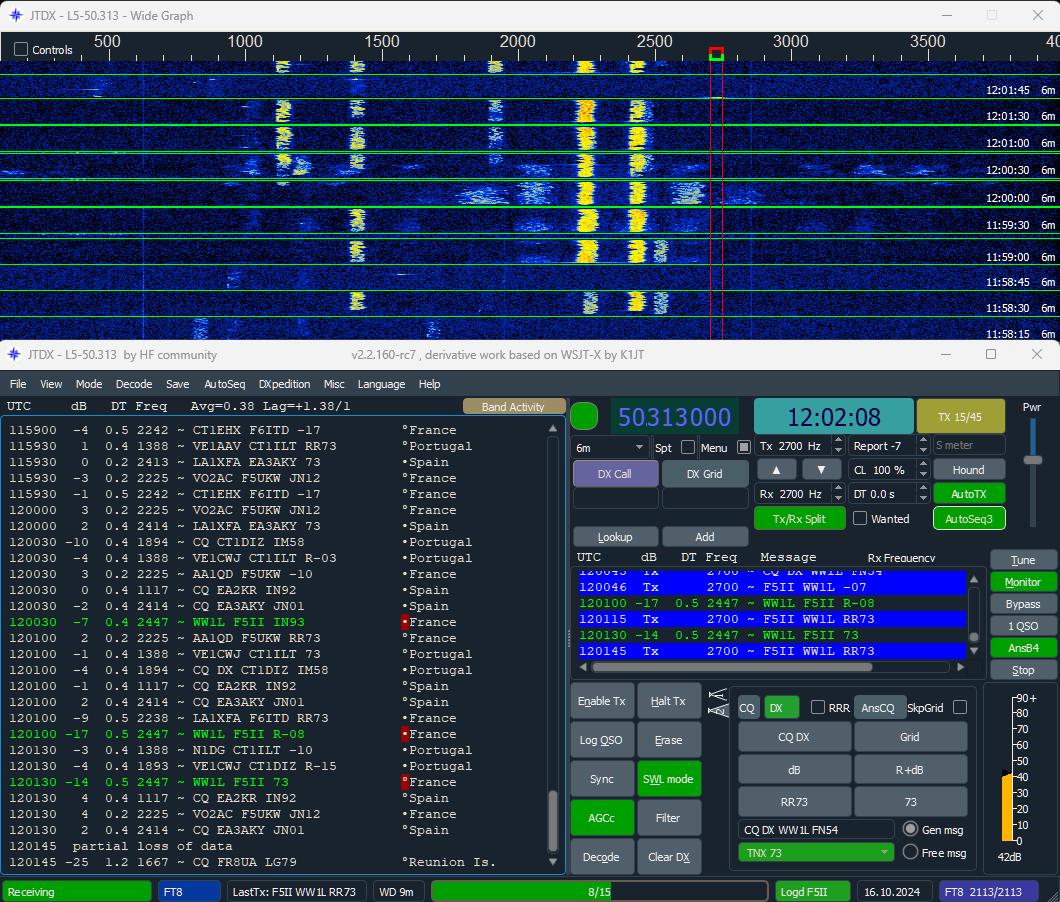Screen dimensions: 1060x902
Task: Click Rx Frequency list scroll-right arrow
Action: [960, 667]
